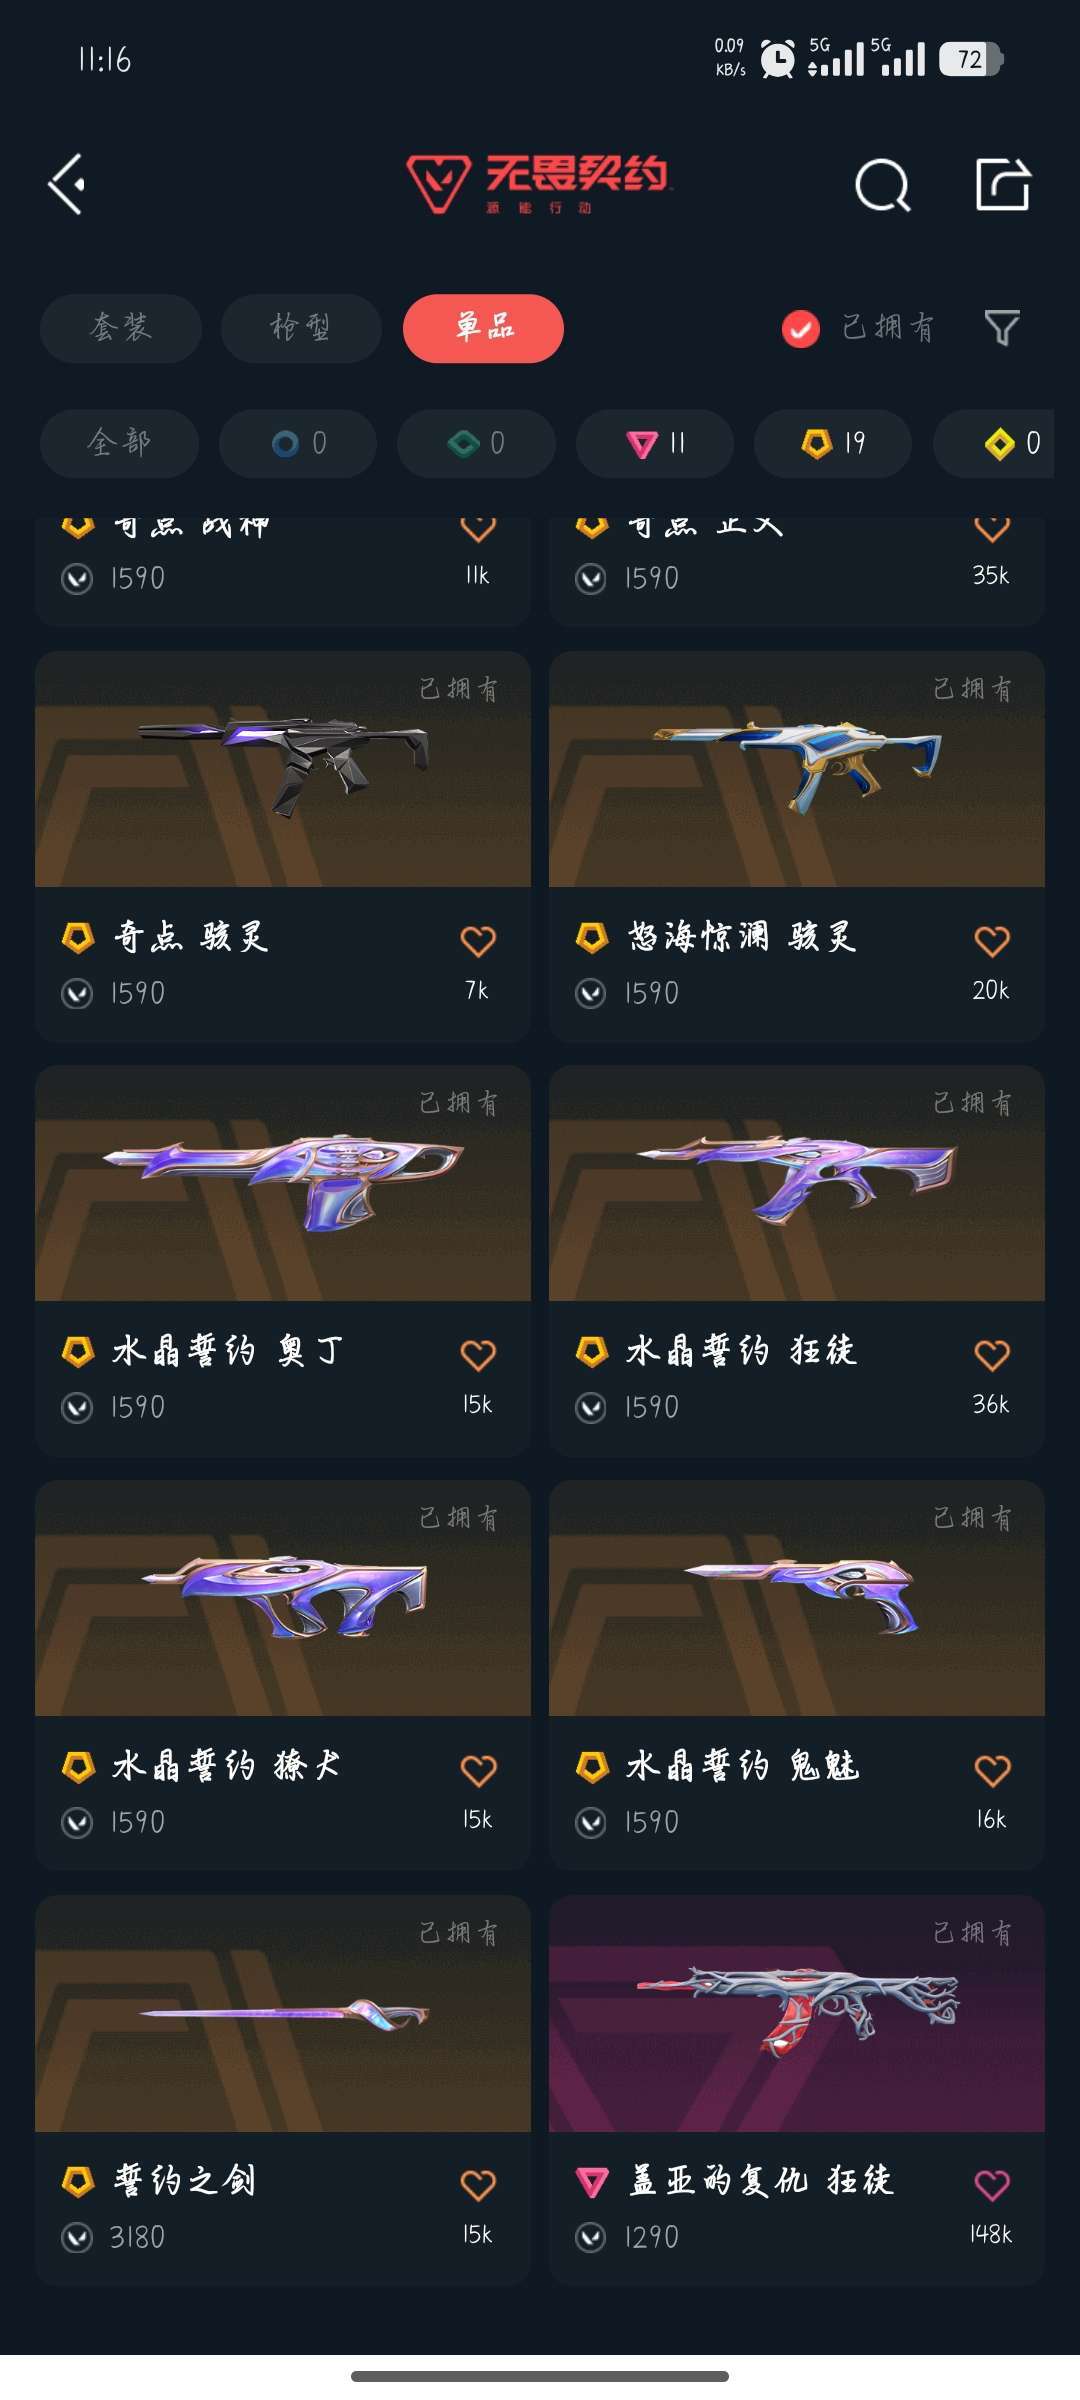Select the orange tier filter showing 19

(833, 443)
